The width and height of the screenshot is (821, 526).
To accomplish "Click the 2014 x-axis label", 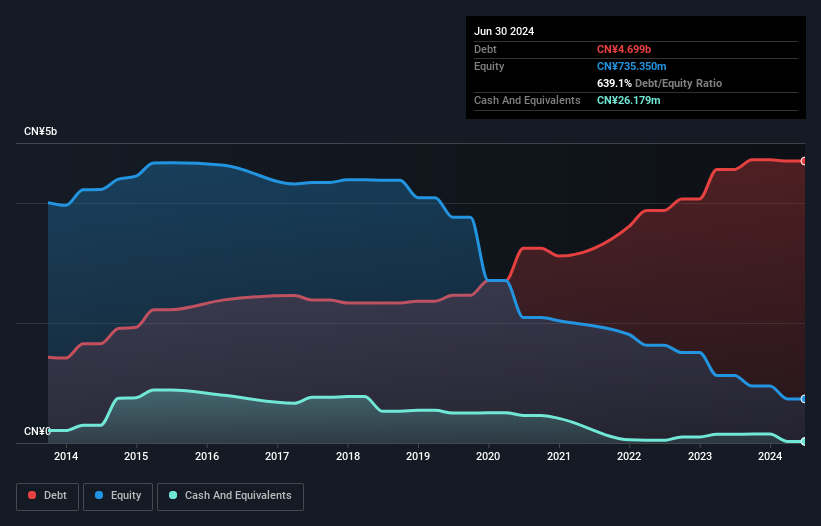I will point(66,456).
